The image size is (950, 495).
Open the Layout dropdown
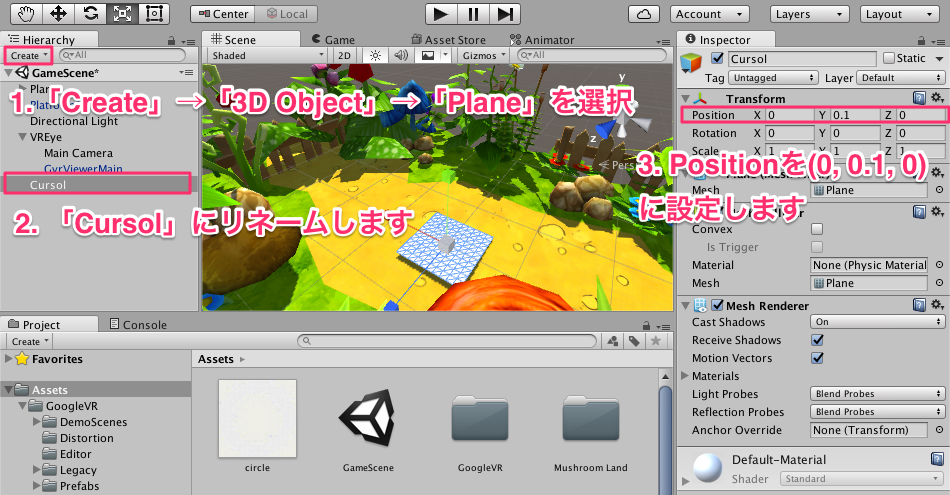[x=900, y=14]
